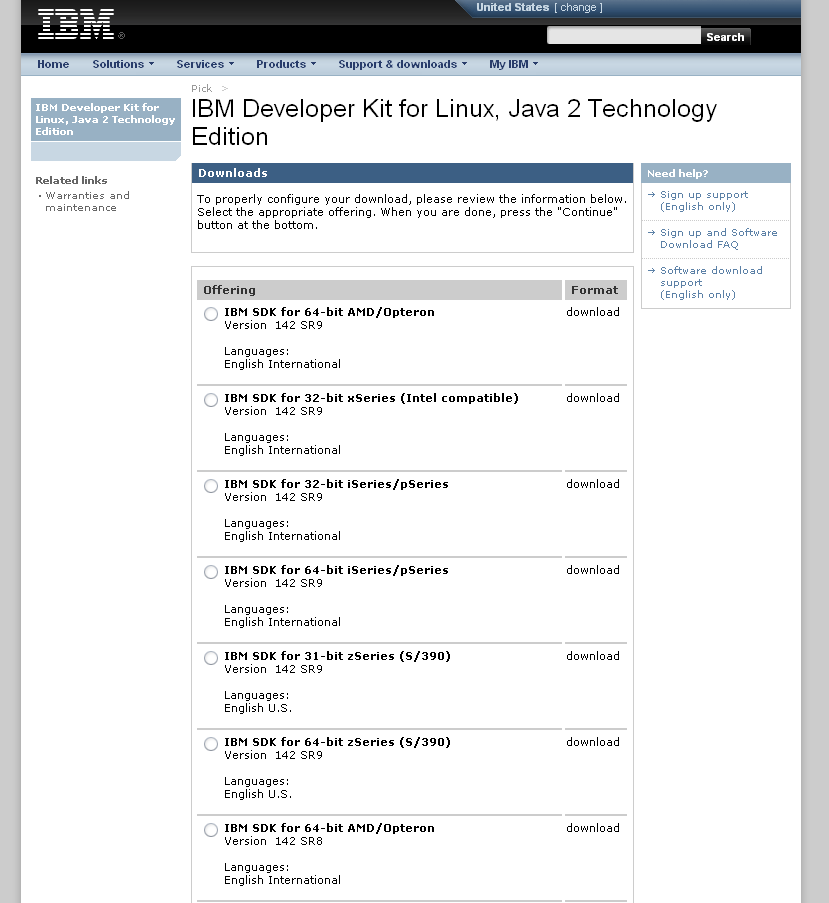Screen dimensions: 829x903
Task: Click the 'Need help?' panel heading
Action: click(716, 173)
